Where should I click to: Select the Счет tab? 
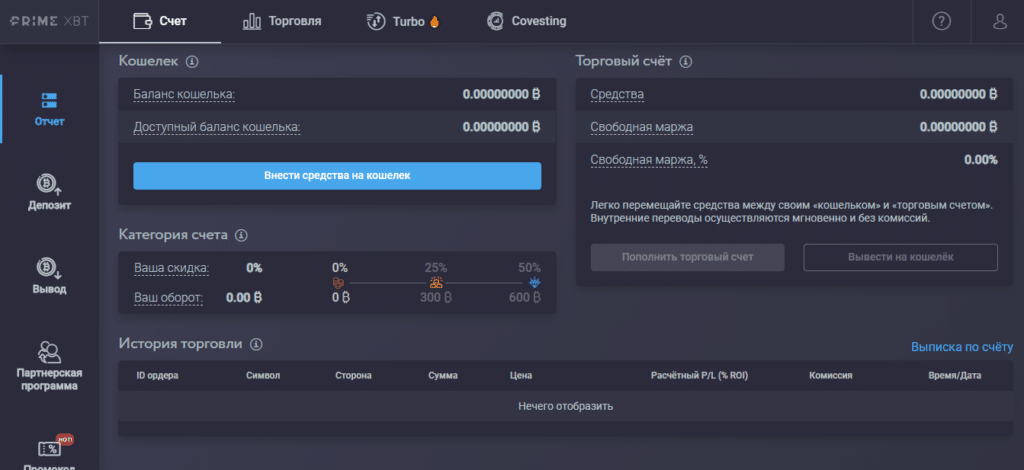click(x=160, y=21)
